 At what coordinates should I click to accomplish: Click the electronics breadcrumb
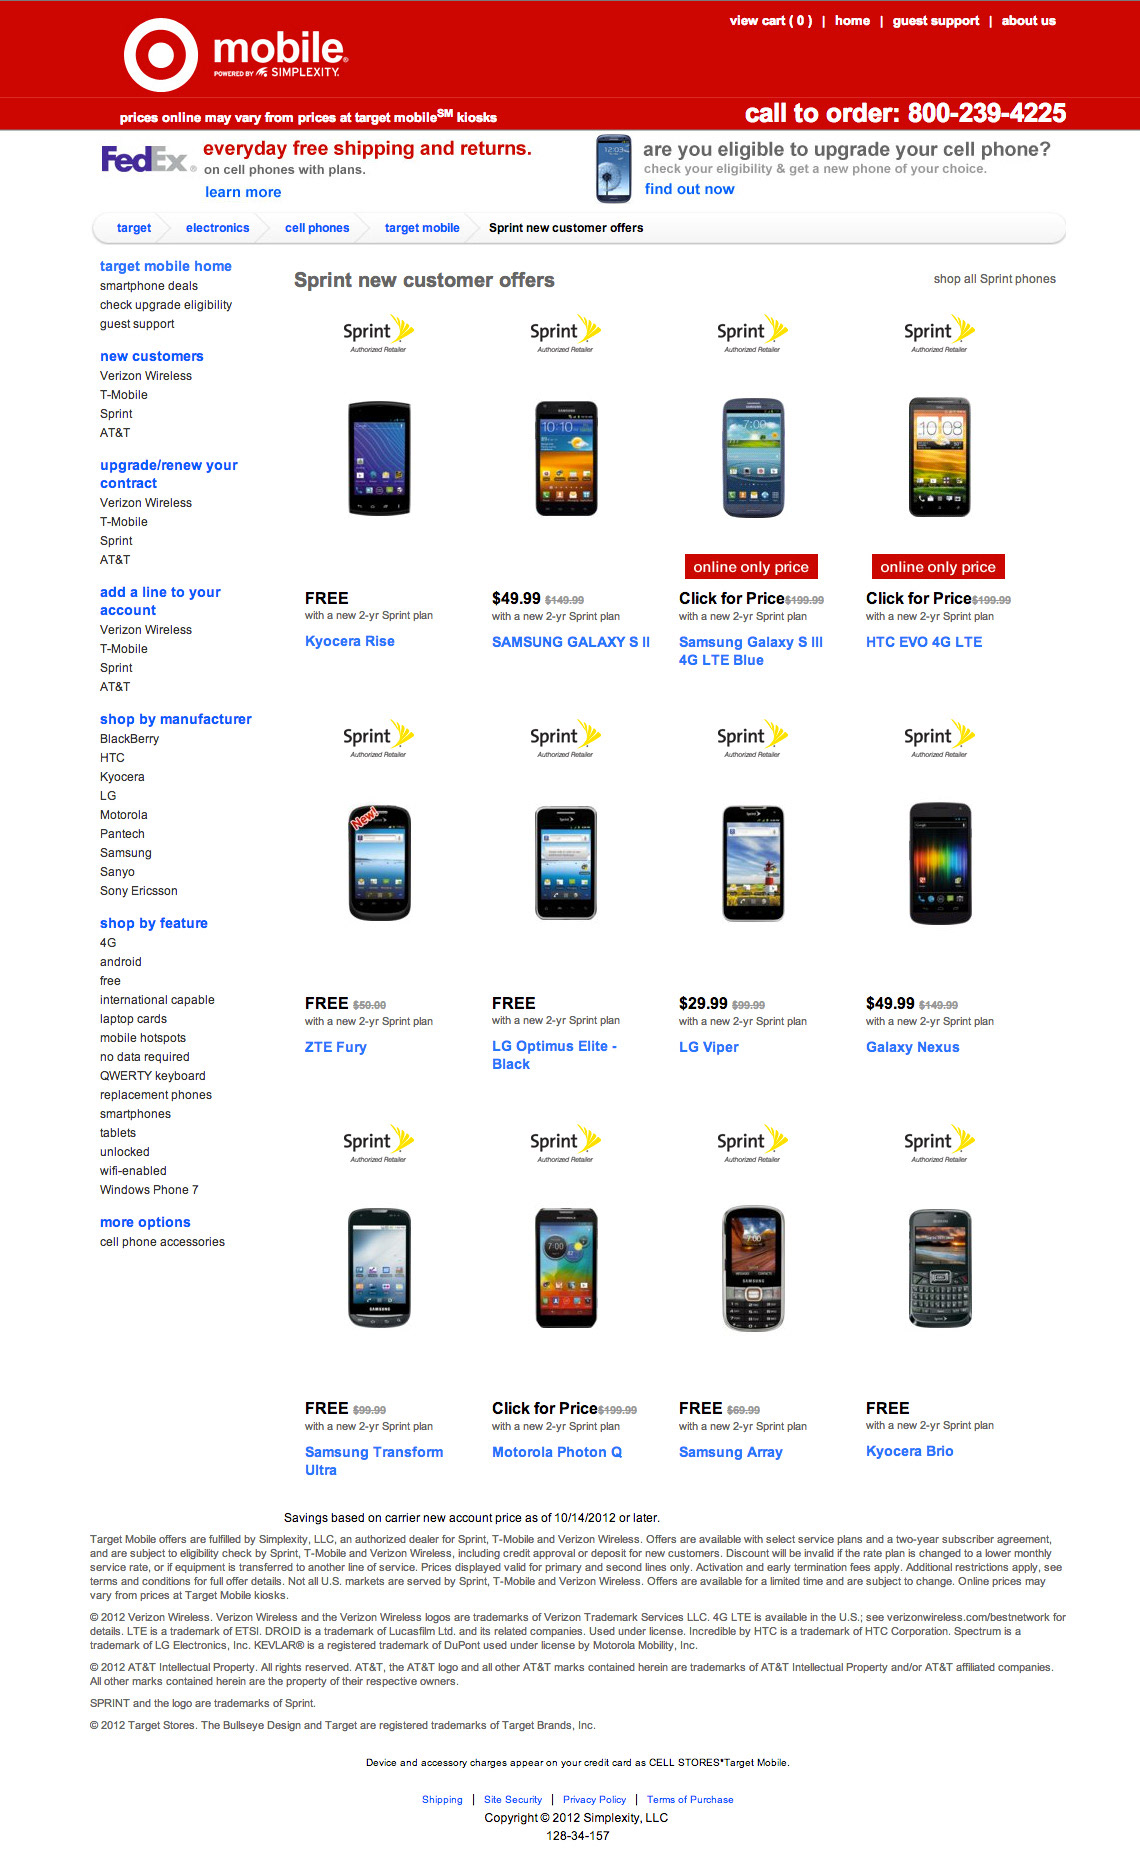(x=217, y=228)
